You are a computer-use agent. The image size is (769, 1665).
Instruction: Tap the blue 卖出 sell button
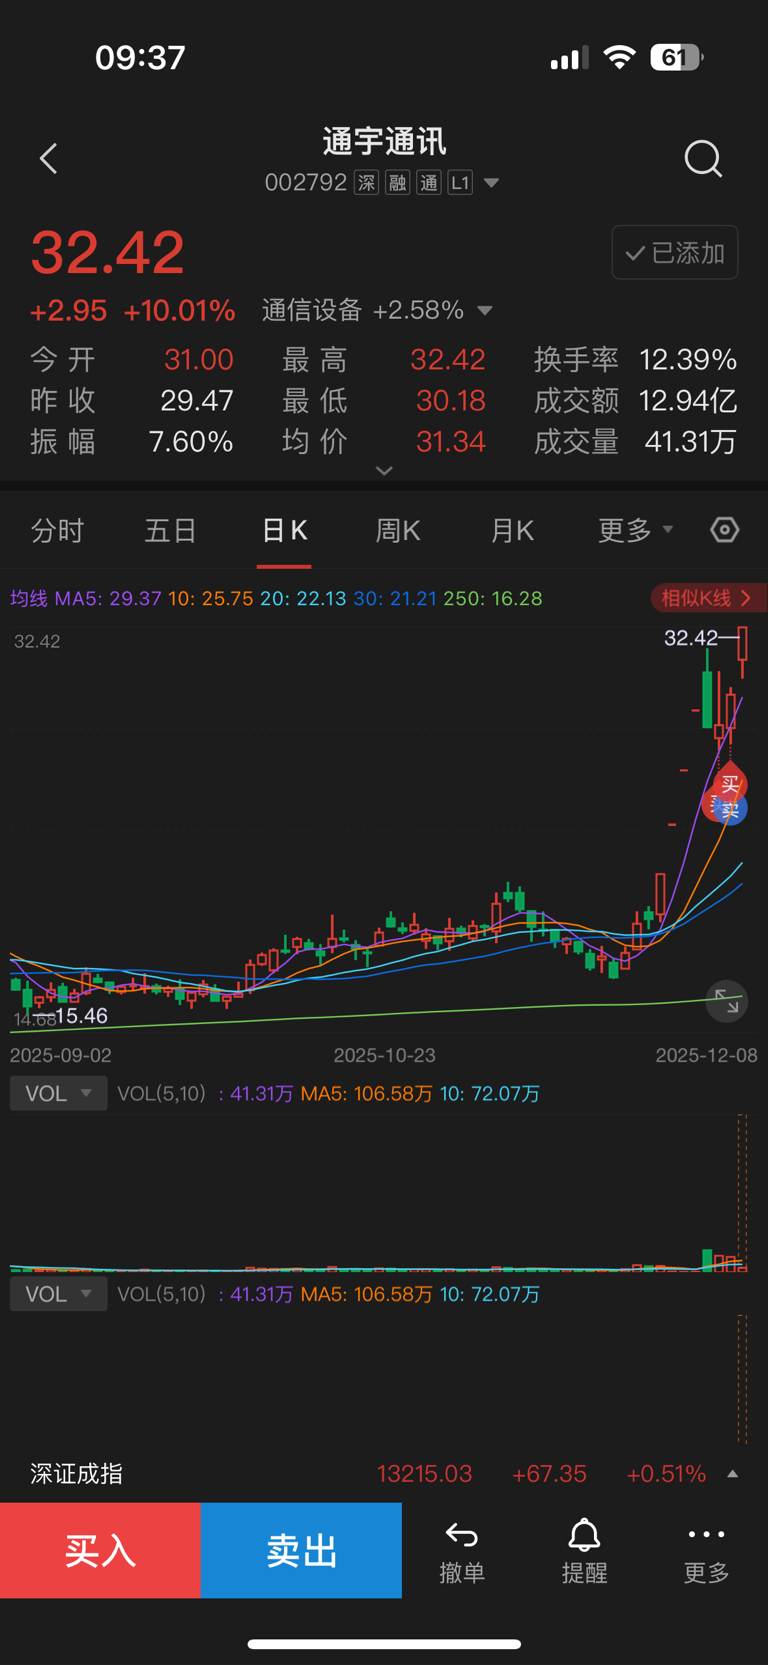point(301,1550)
